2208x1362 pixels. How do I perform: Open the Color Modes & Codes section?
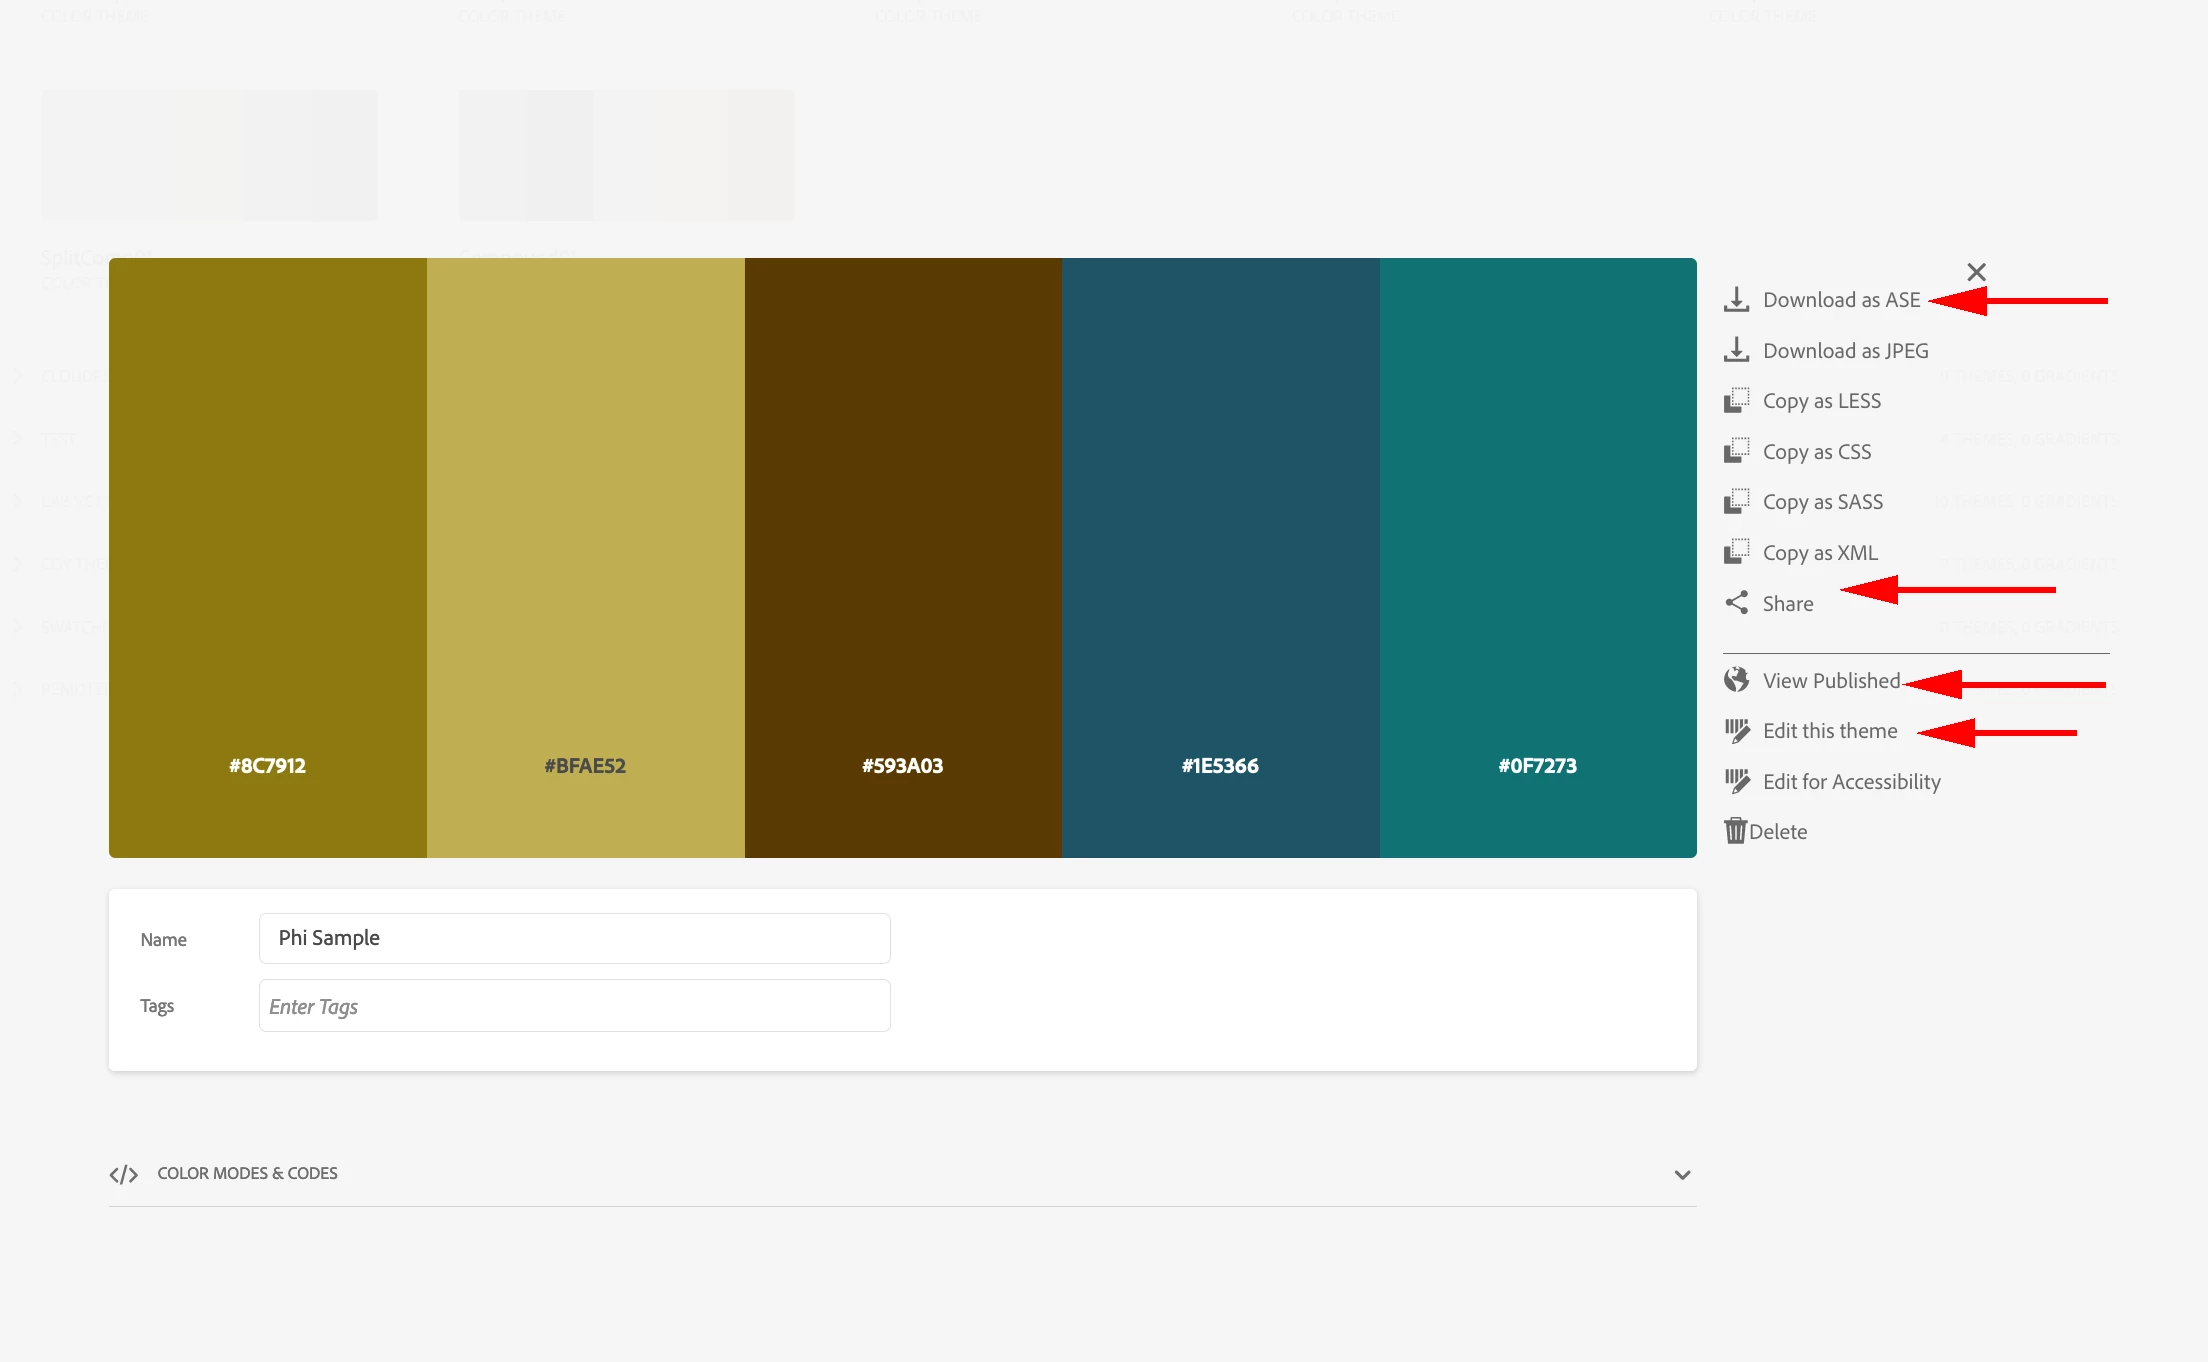click(x=247, y=1173)
